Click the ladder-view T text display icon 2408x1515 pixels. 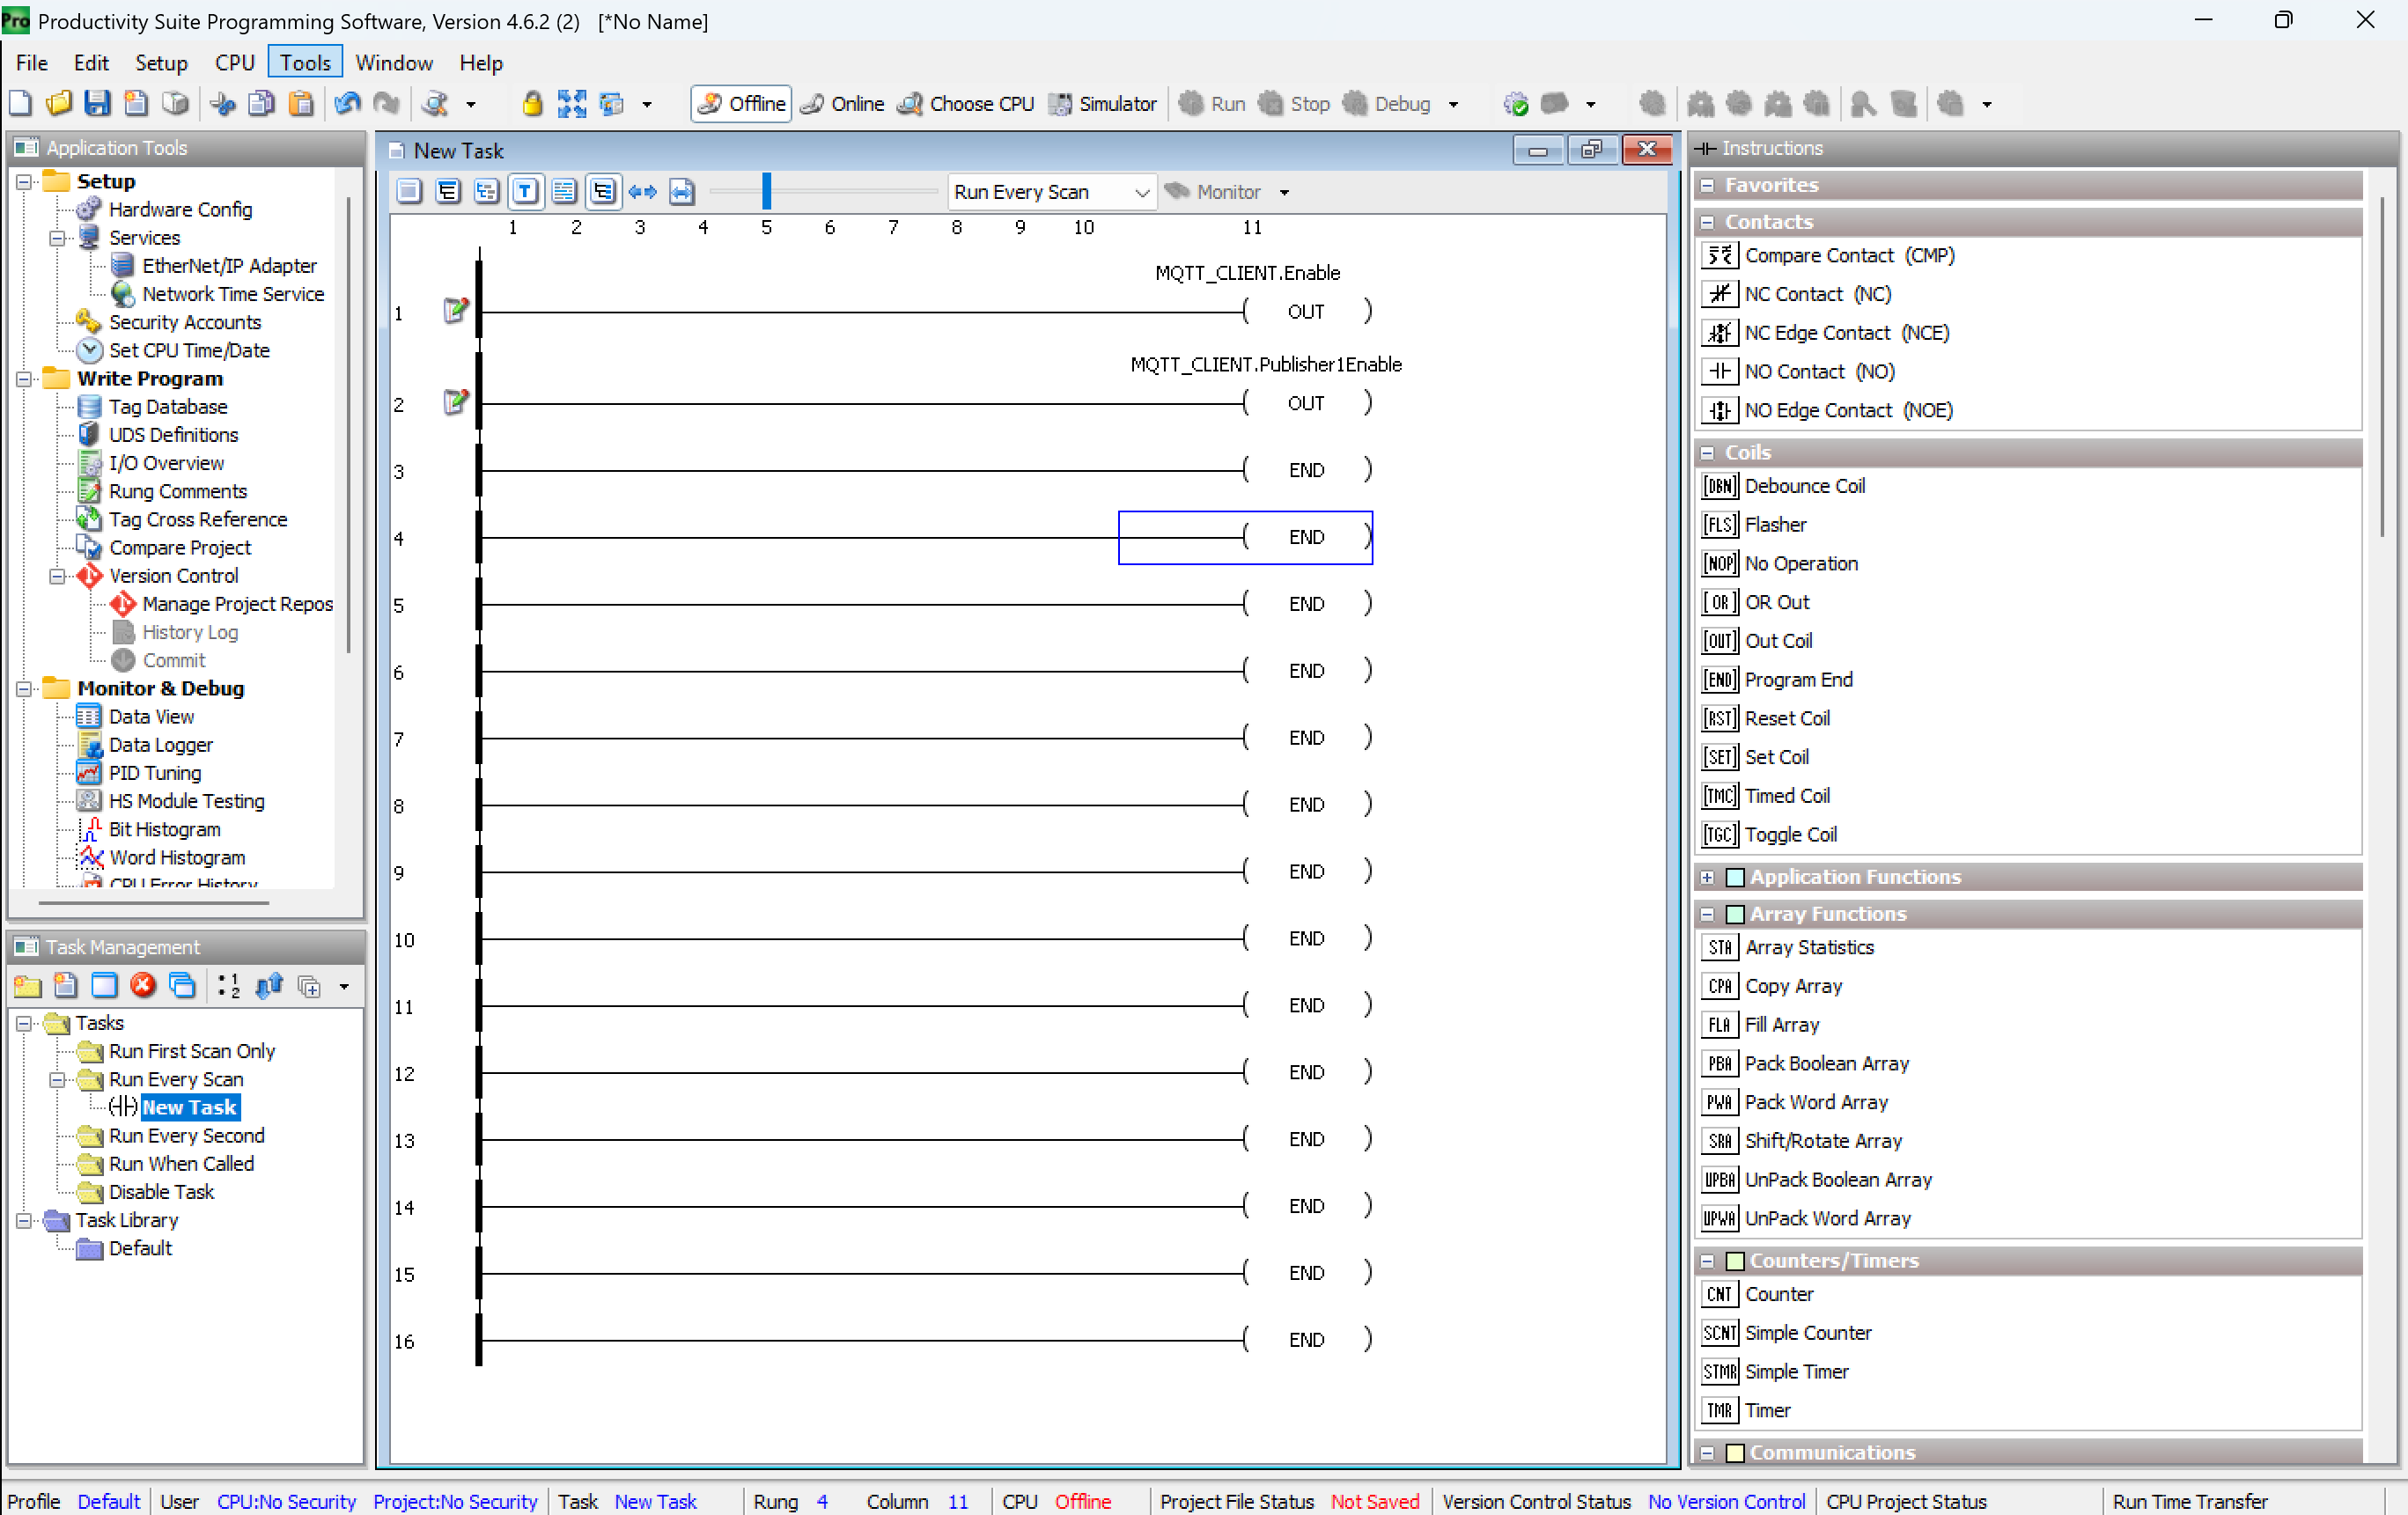525,191
